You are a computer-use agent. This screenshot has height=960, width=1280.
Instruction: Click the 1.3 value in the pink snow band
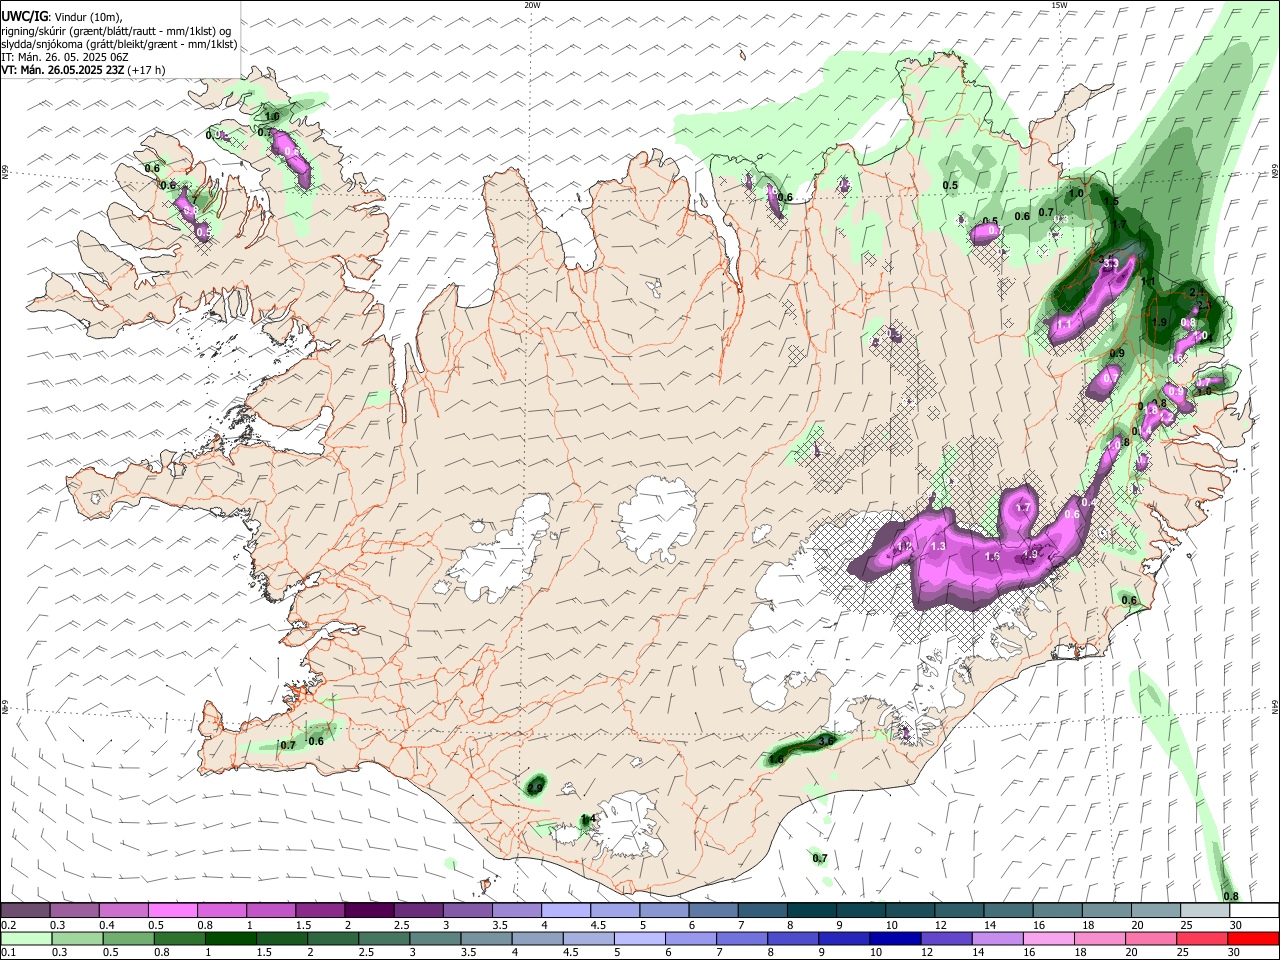(938, 546)
